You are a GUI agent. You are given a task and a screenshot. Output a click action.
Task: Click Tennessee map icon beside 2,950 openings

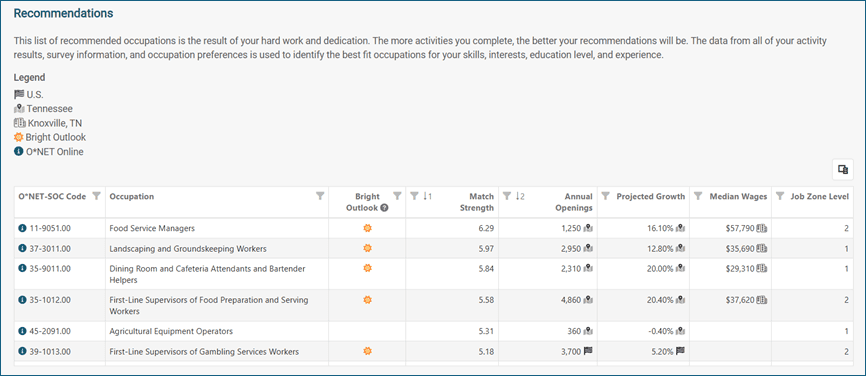[x=588, y=248]
